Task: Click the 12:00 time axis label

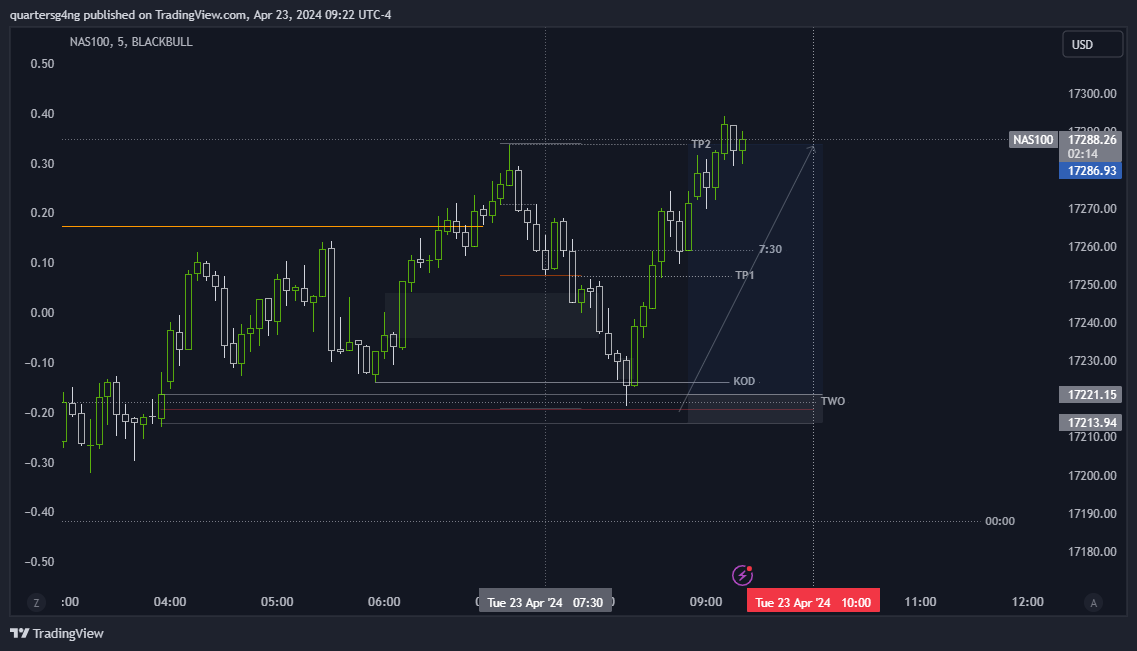Action: pyautogui.click(x=1028, y=602)
